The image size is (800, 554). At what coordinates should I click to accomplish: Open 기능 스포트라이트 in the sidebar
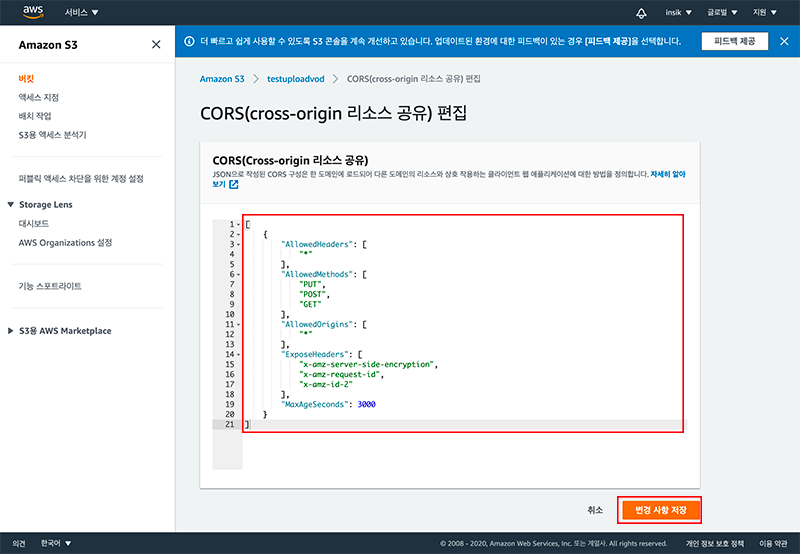coord(50,286)
